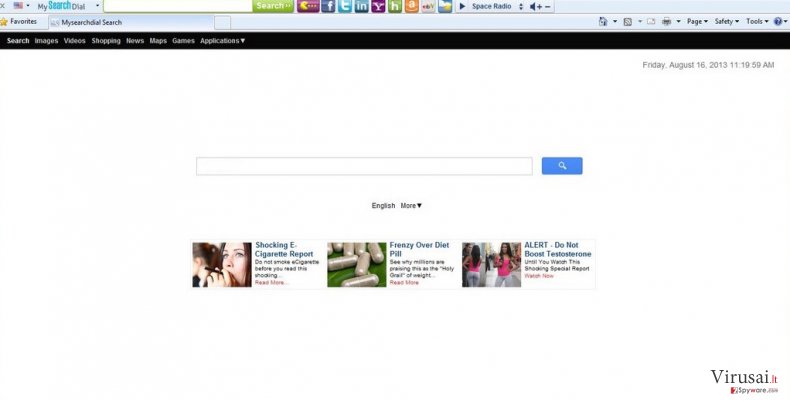Open the Facebook toolbar shortcut
This screenshot has height=402, width=790.
328,6
